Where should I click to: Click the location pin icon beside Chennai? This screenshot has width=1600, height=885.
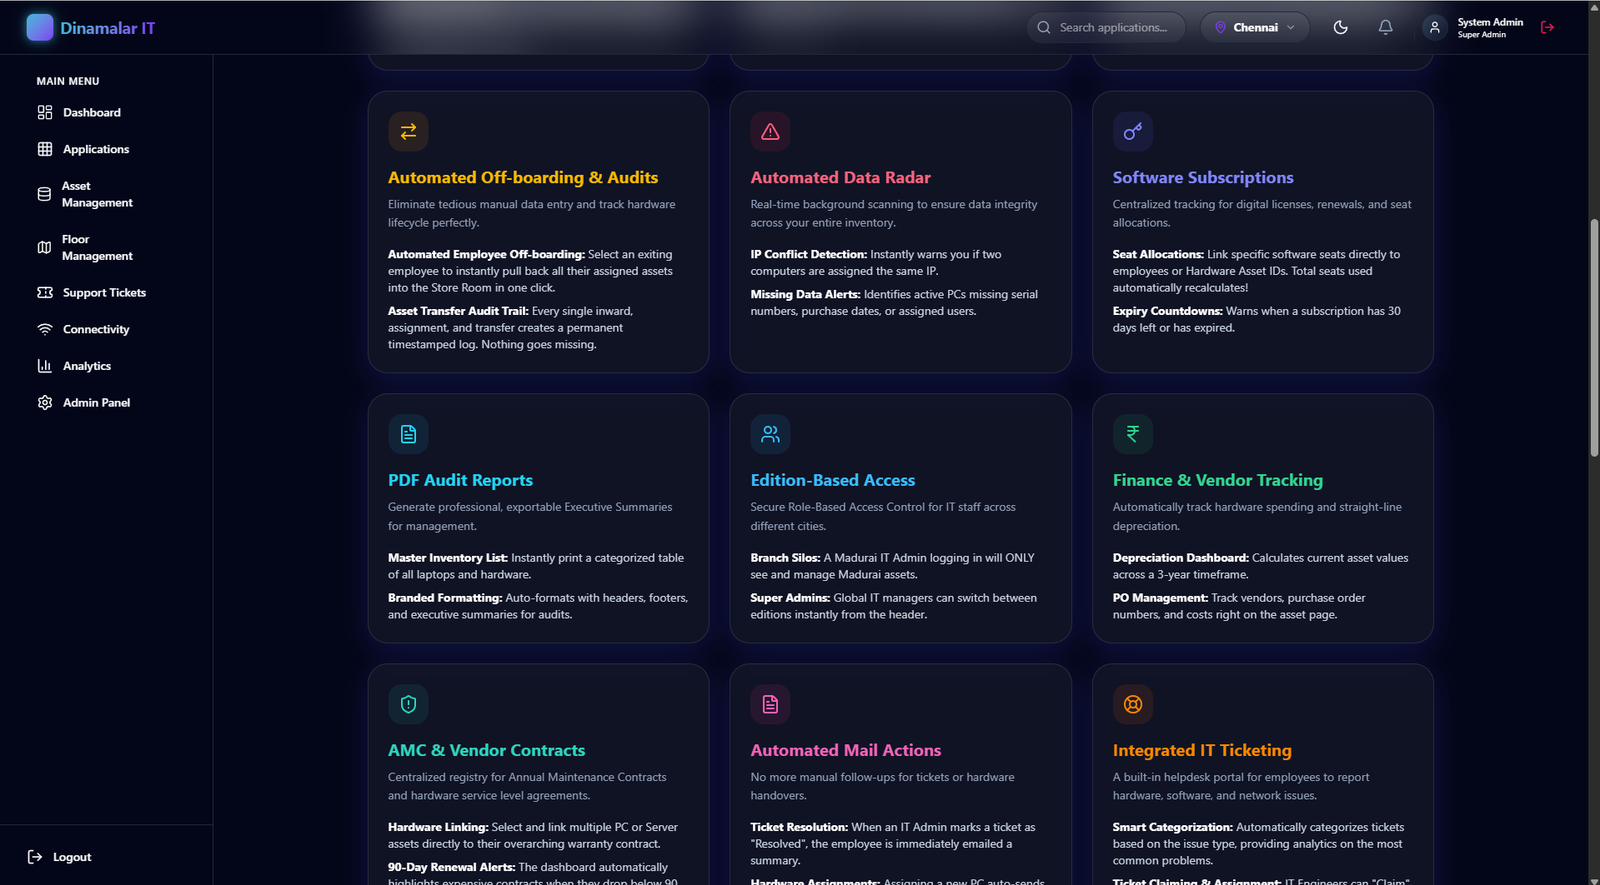pyautogui.click(x=1220, y=27)
